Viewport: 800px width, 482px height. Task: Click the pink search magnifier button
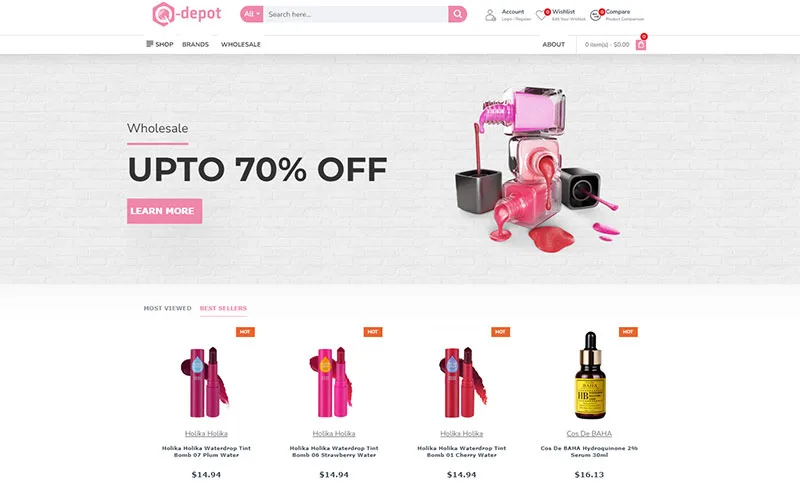tap(458, 14)
